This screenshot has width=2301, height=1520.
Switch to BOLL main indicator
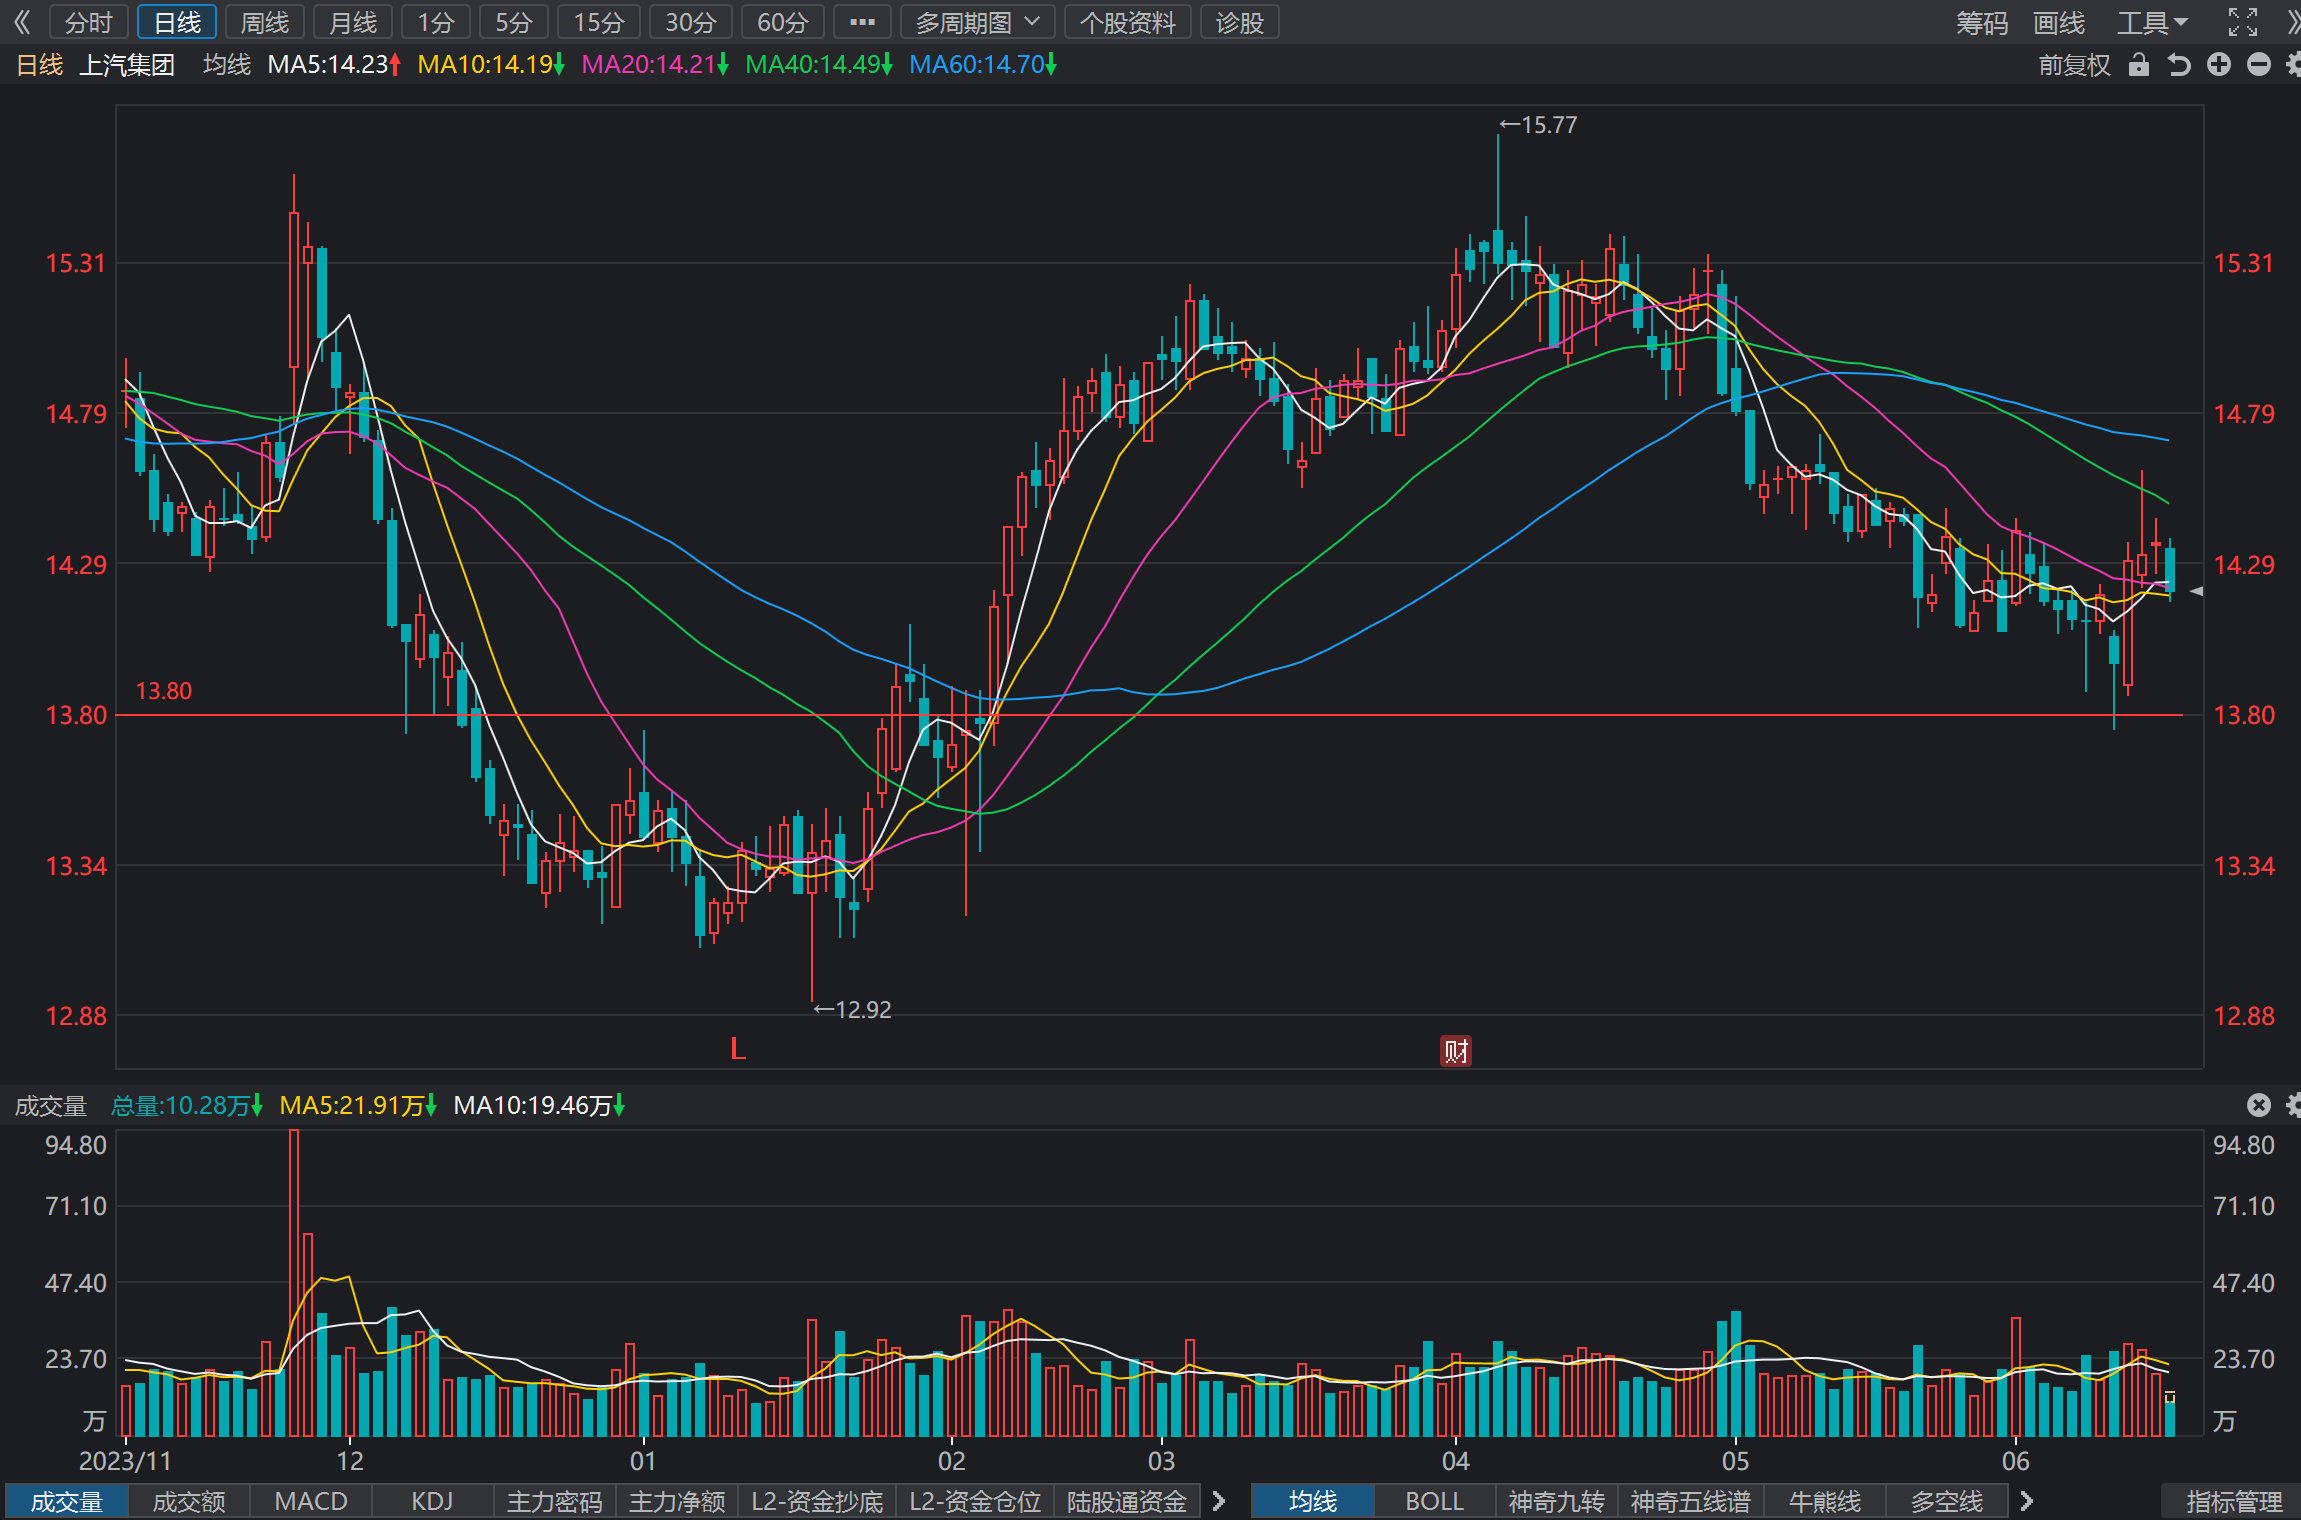tap(1435, 1501)
